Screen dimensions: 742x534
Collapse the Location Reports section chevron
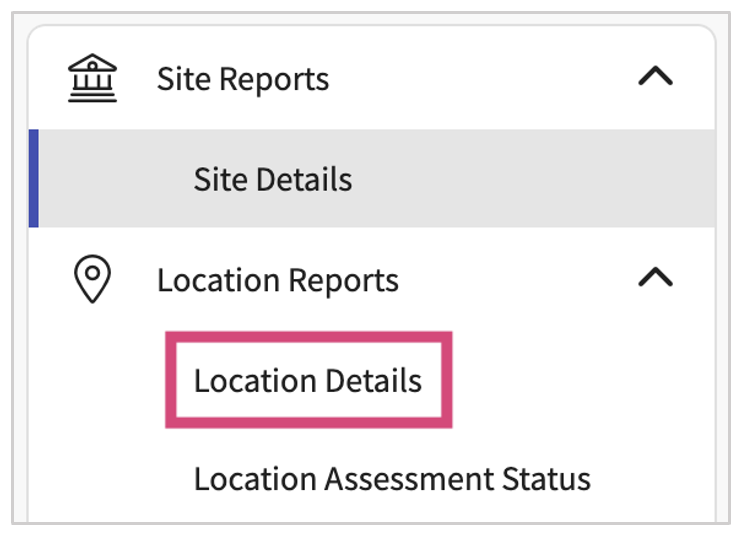click(655, 279)
